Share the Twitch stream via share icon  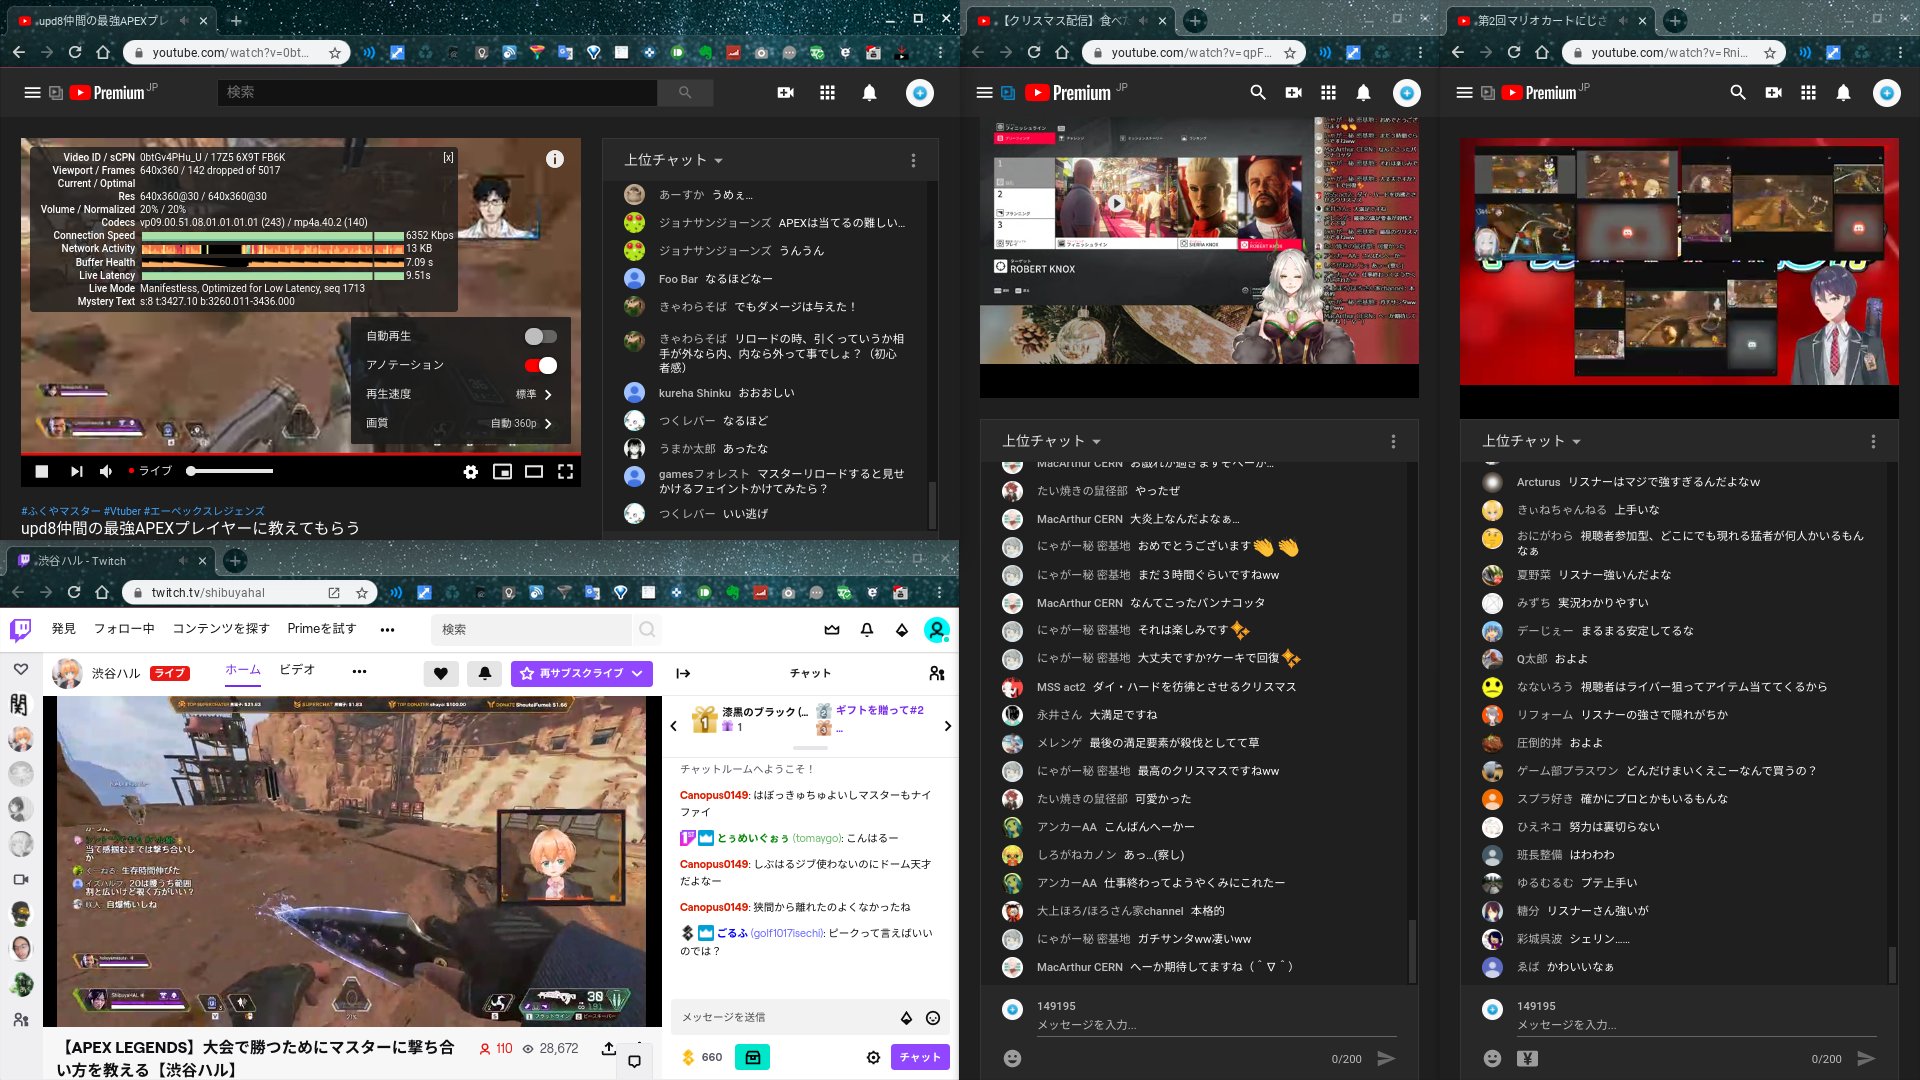(608, 1048)
